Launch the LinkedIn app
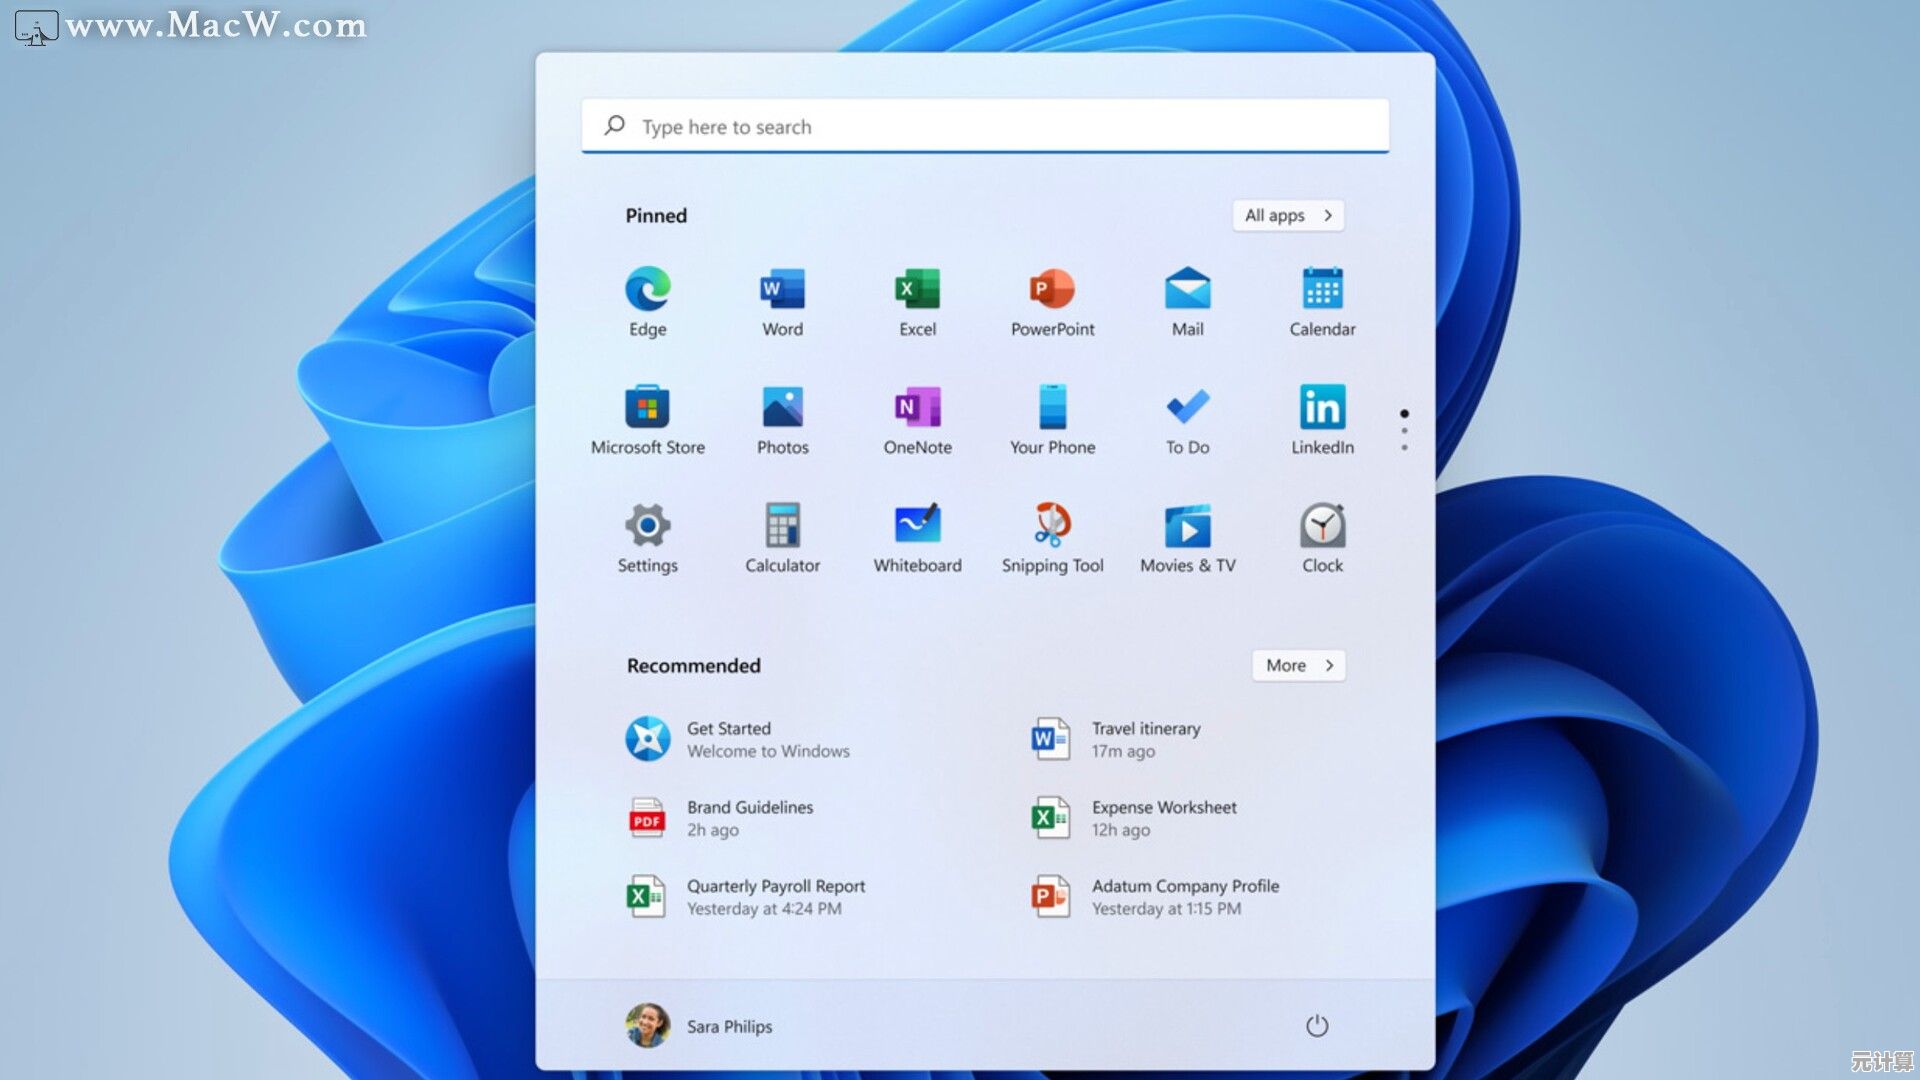Viewport: 1920px width, 1080px height. tap(1322, 413)
